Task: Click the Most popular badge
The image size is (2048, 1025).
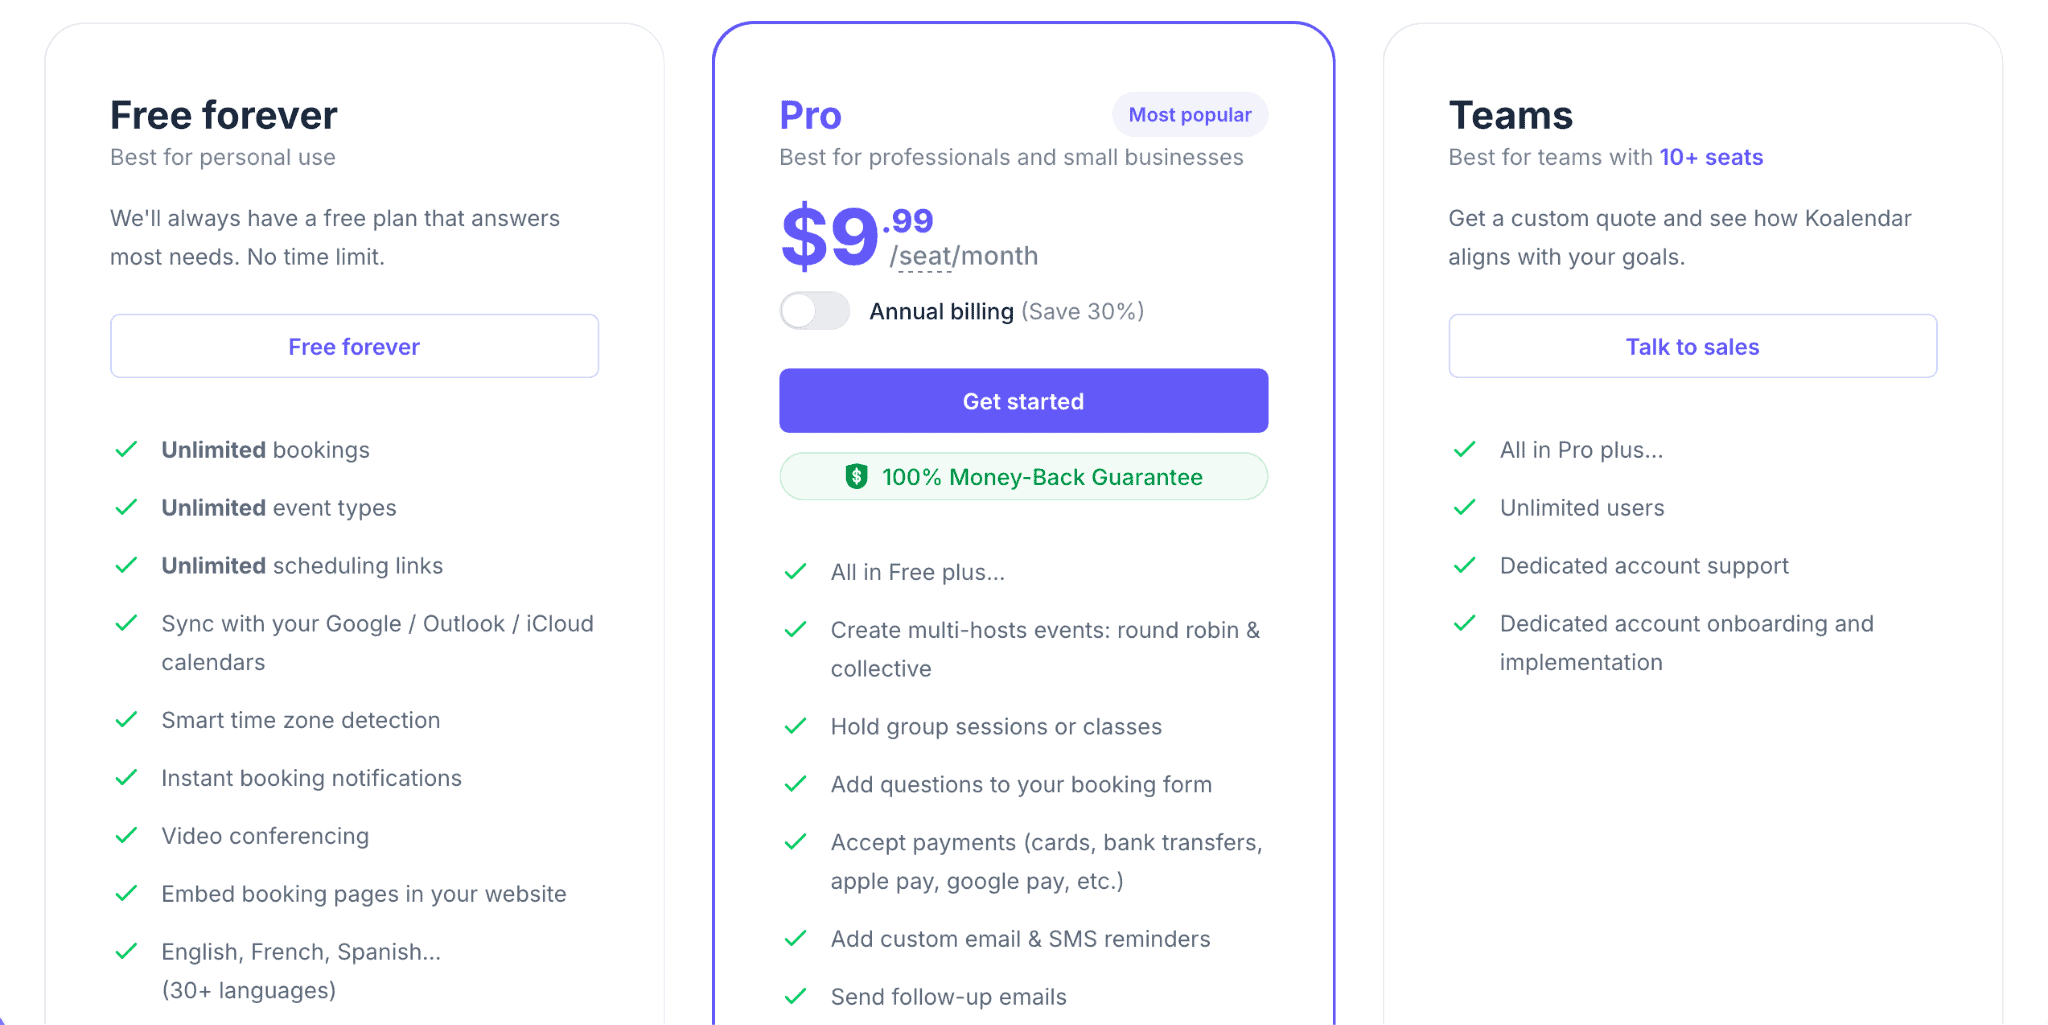Action: pyautogui.click(x=1189, y=115)
